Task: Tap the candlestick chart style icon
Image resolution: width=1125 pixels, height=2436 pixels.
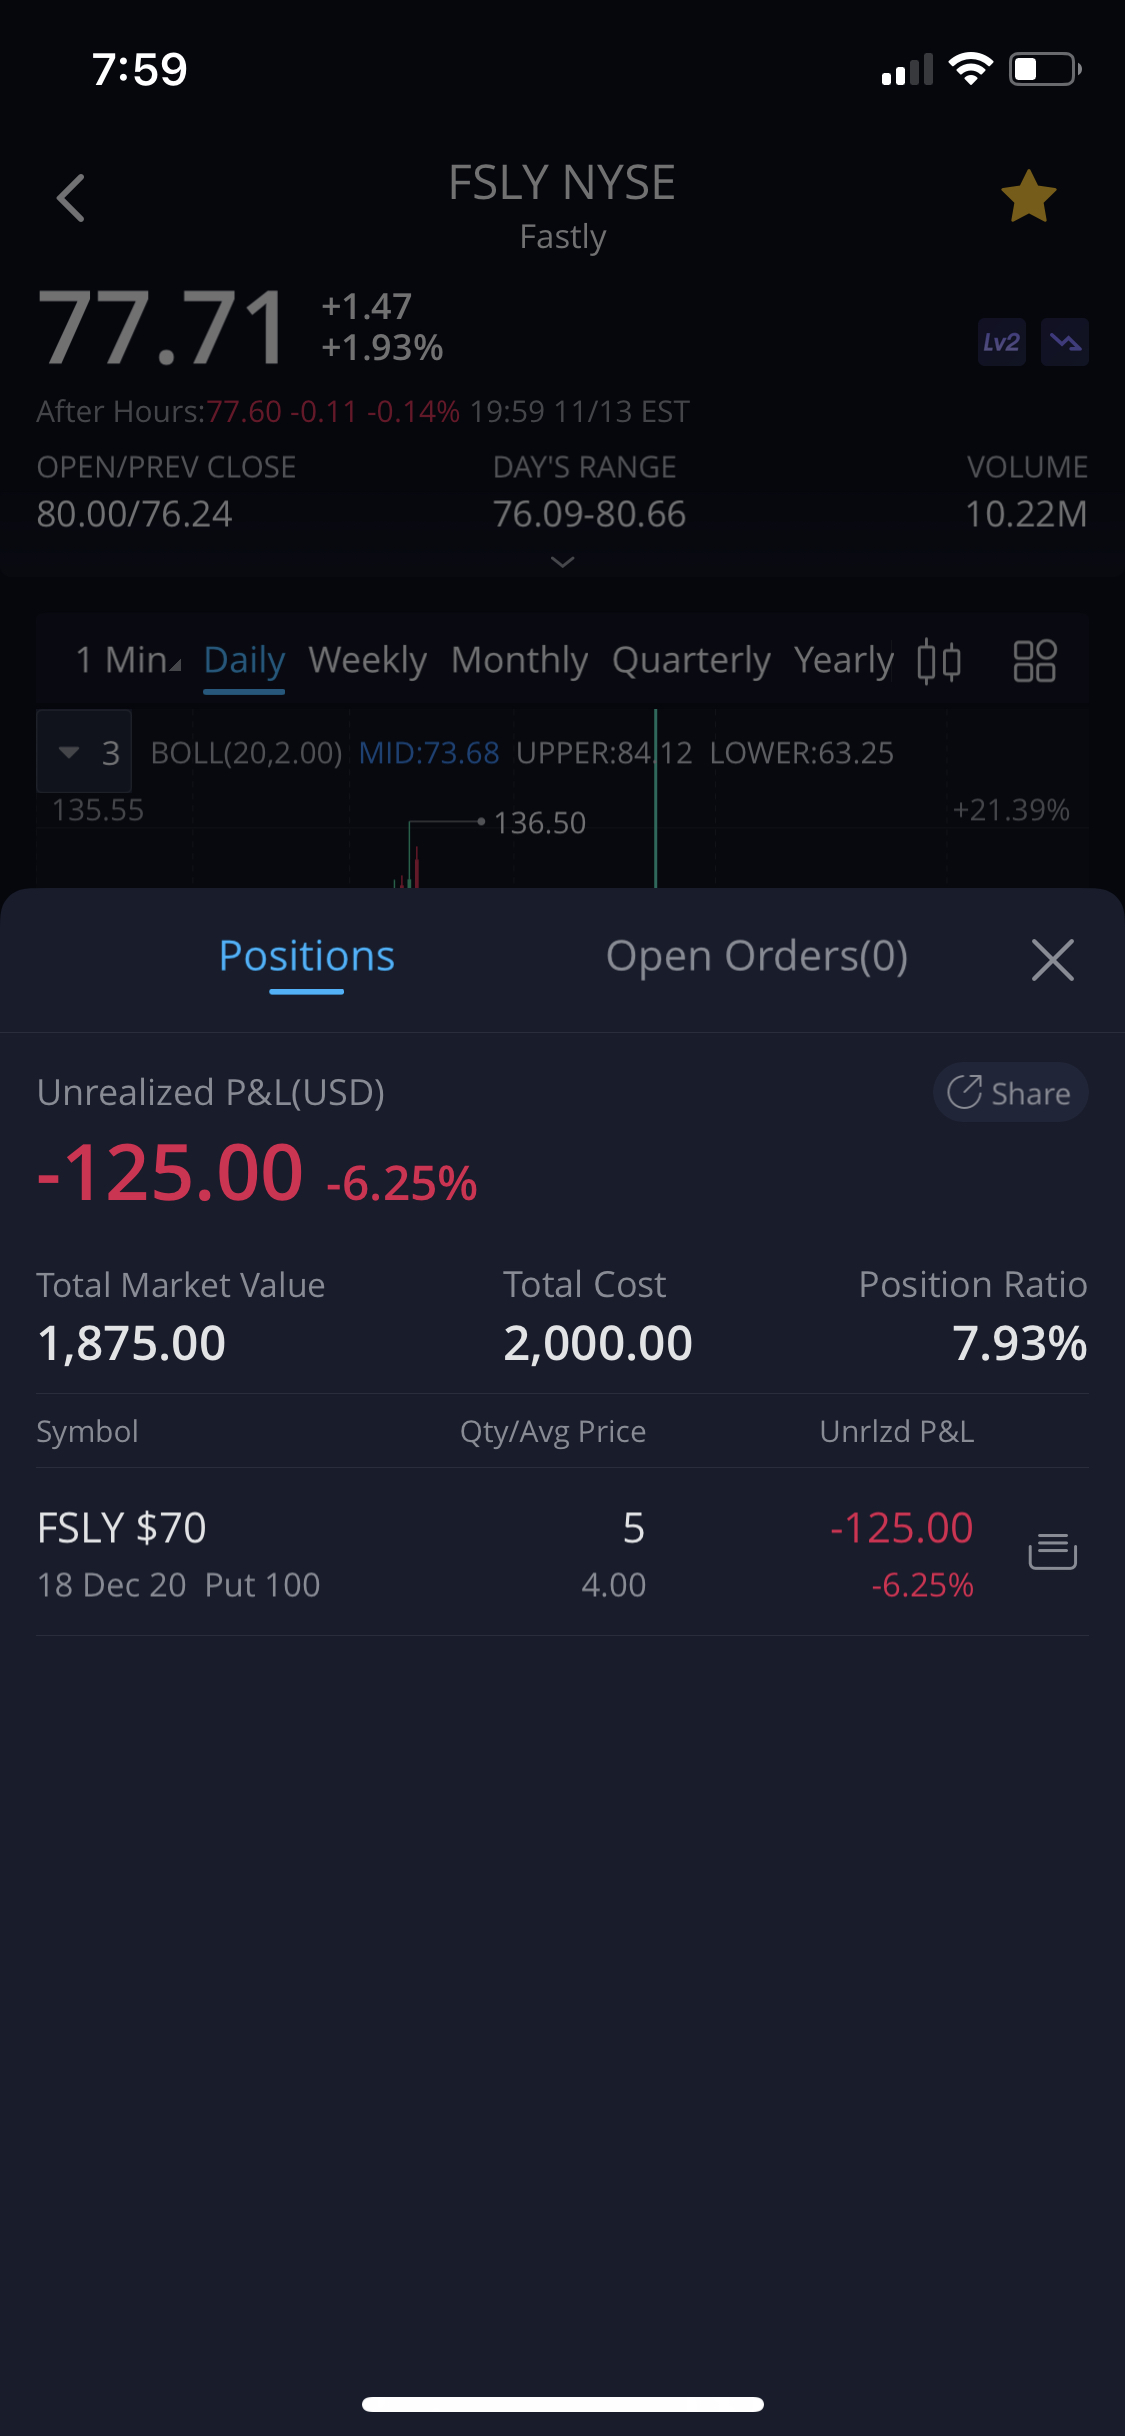Action: point(939,661)
